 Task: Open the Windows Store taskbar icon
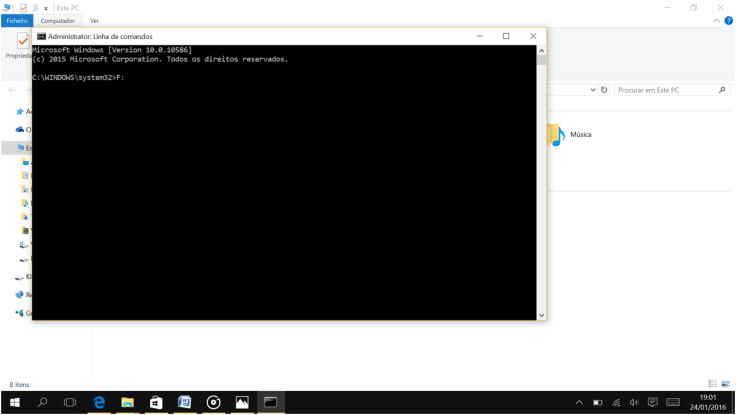[x=156, y=402]
